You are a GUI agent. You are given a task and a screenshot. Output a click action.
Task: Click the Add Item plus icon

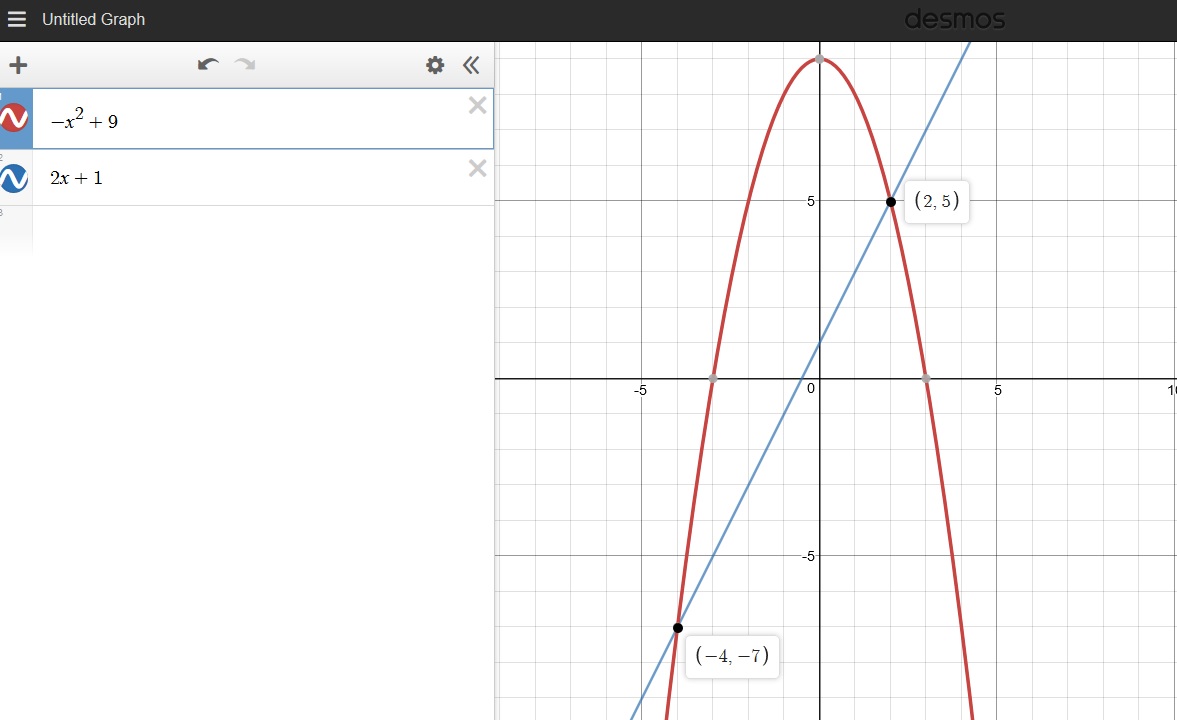(18, 66)
